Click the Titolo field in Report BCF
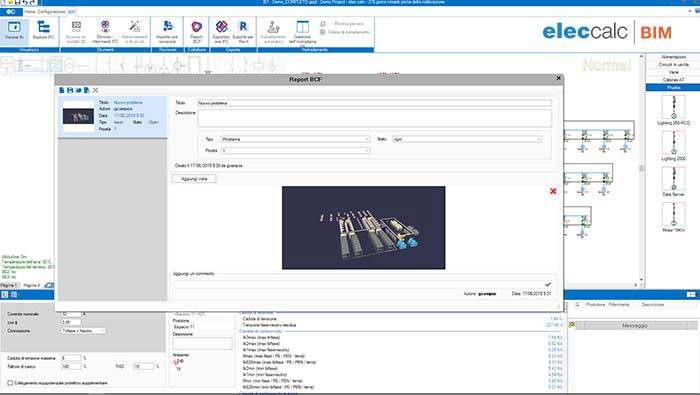Viewport: 700px width, 395px height. [375, 103]
